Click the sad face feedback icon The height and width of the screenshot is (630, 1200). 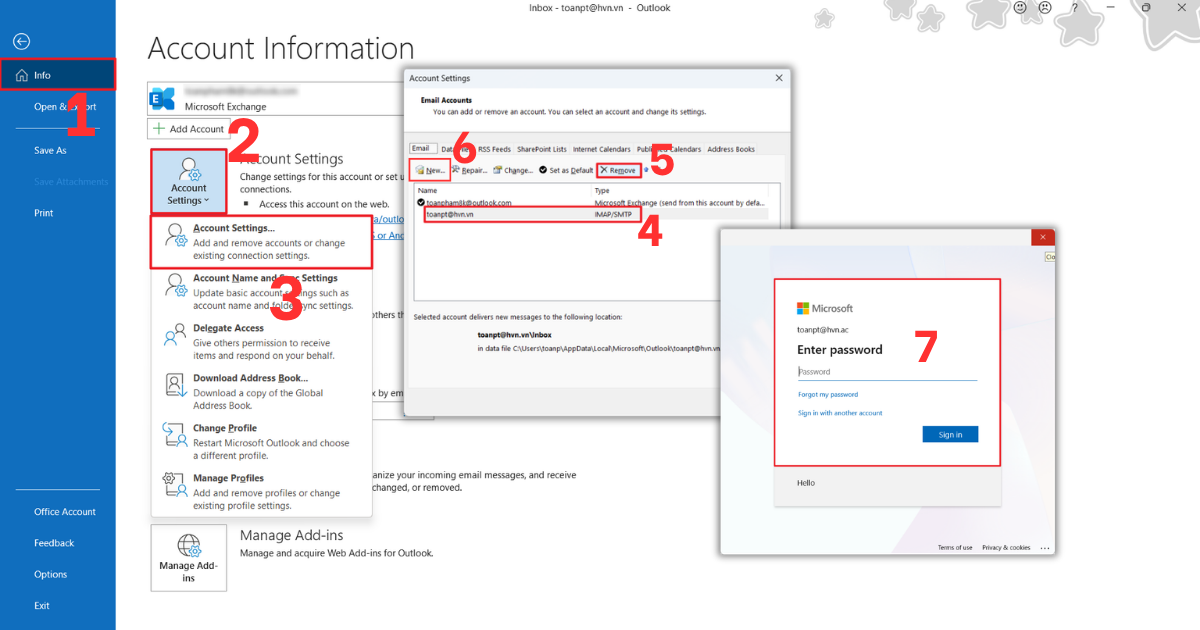click(x=1044, y=8)
